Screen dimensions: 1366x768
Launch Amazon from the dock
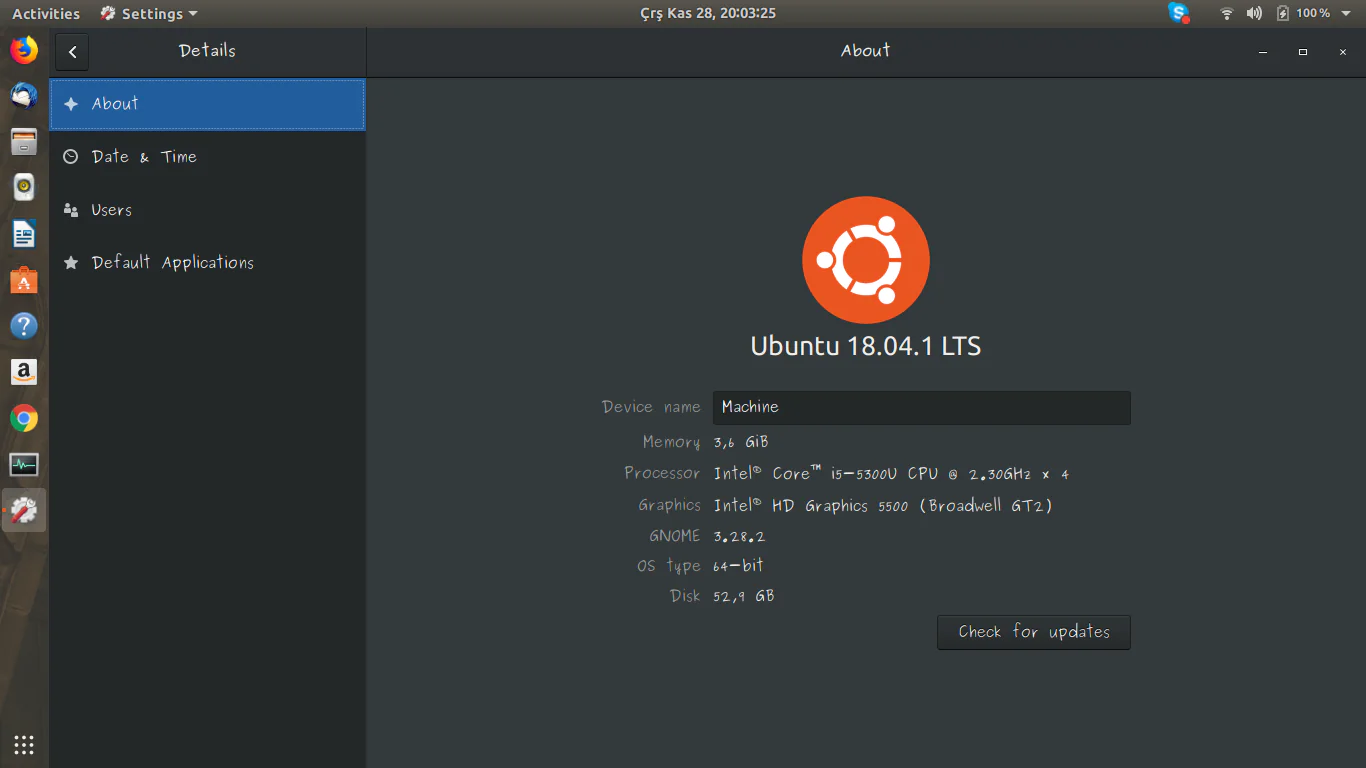(x=24, y=372)
